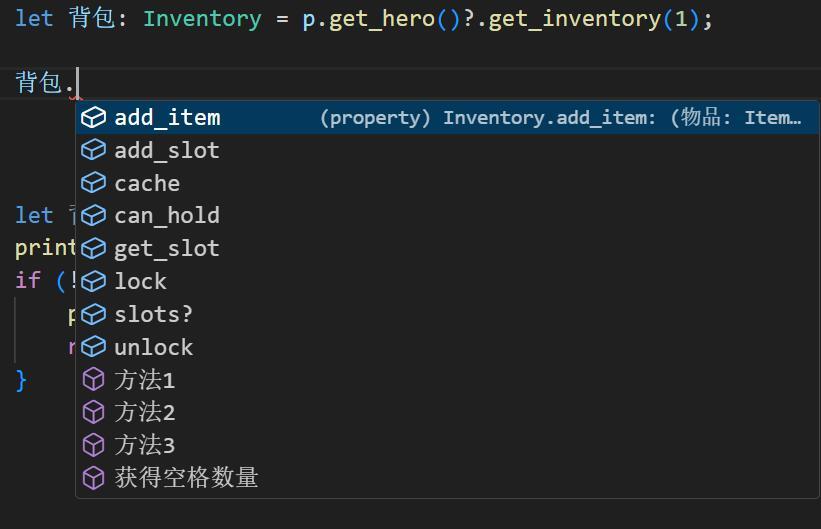Pick the lock completion entry

(140, 282)
